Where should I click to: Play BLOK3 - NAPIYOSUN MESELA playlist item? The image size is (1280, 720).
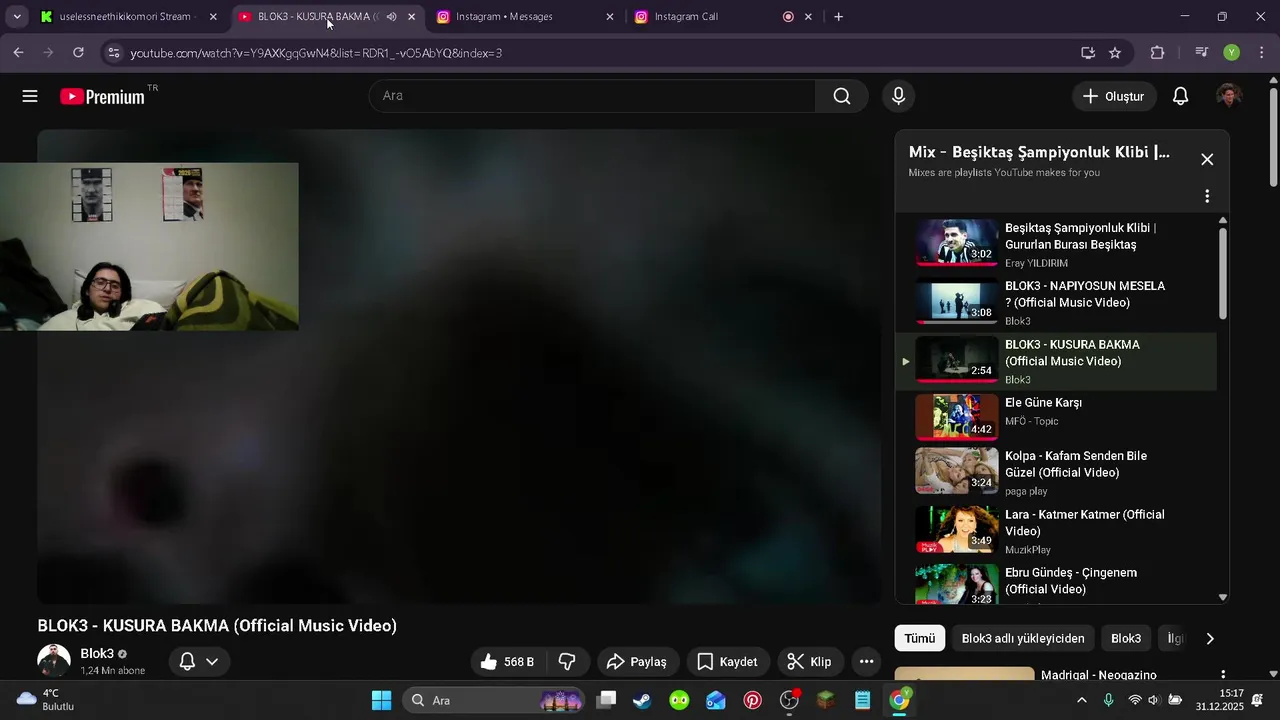(x=1056, y=302)
